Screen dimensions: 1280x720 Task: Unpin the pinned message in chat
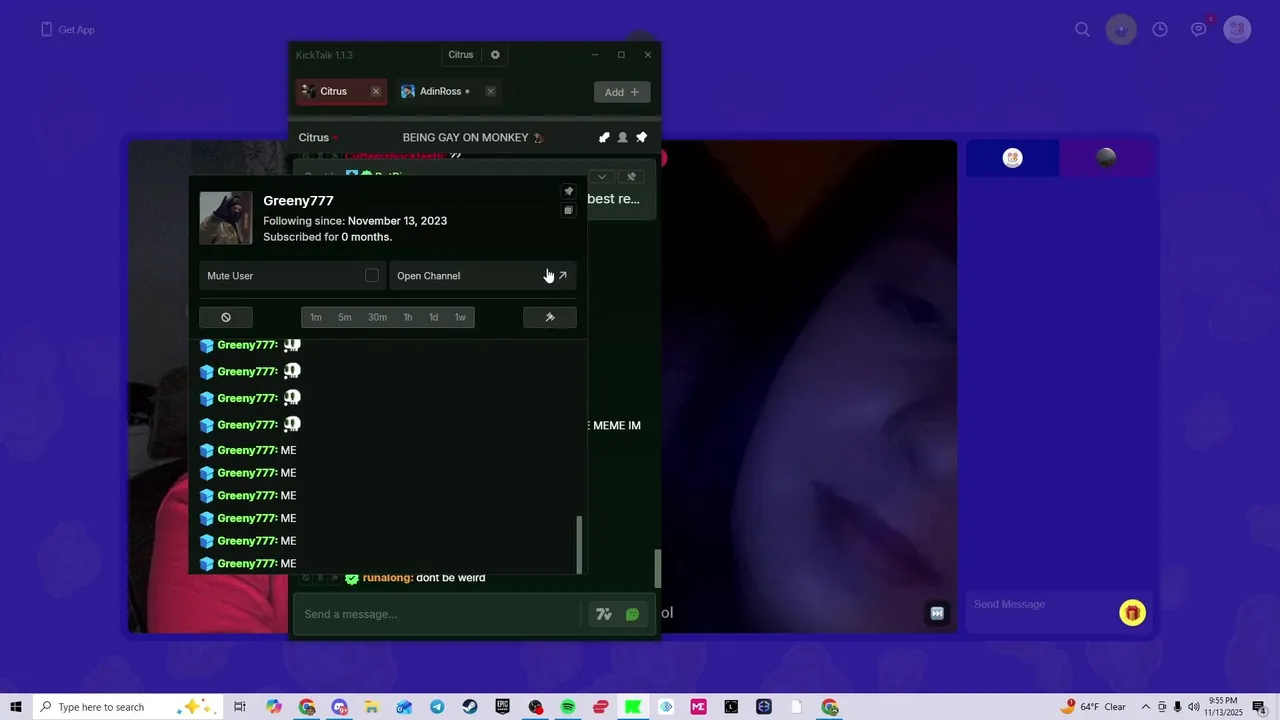click(631, 177)
